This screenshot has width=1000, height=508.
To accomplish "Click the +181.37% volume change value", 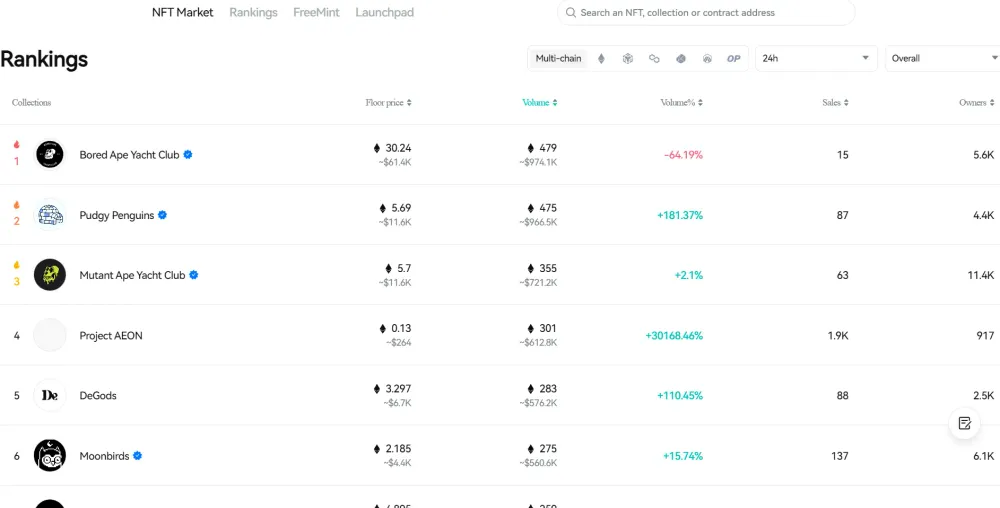I will pyautogui.click(x=680, y=215).
